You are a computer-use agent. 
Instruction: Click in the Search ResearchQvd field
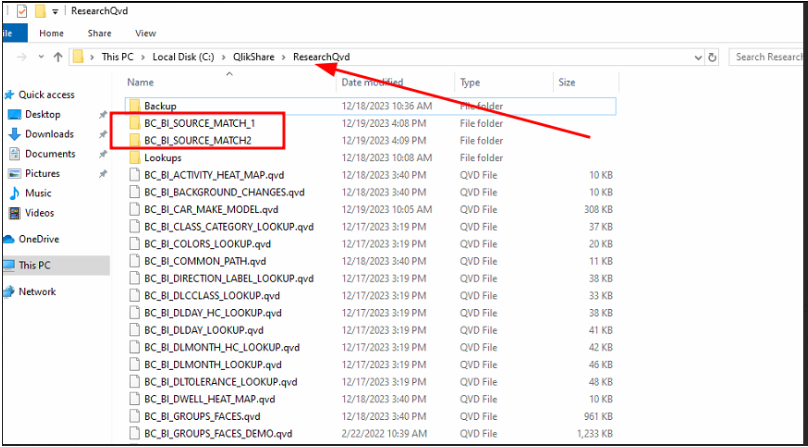(768, 57)
